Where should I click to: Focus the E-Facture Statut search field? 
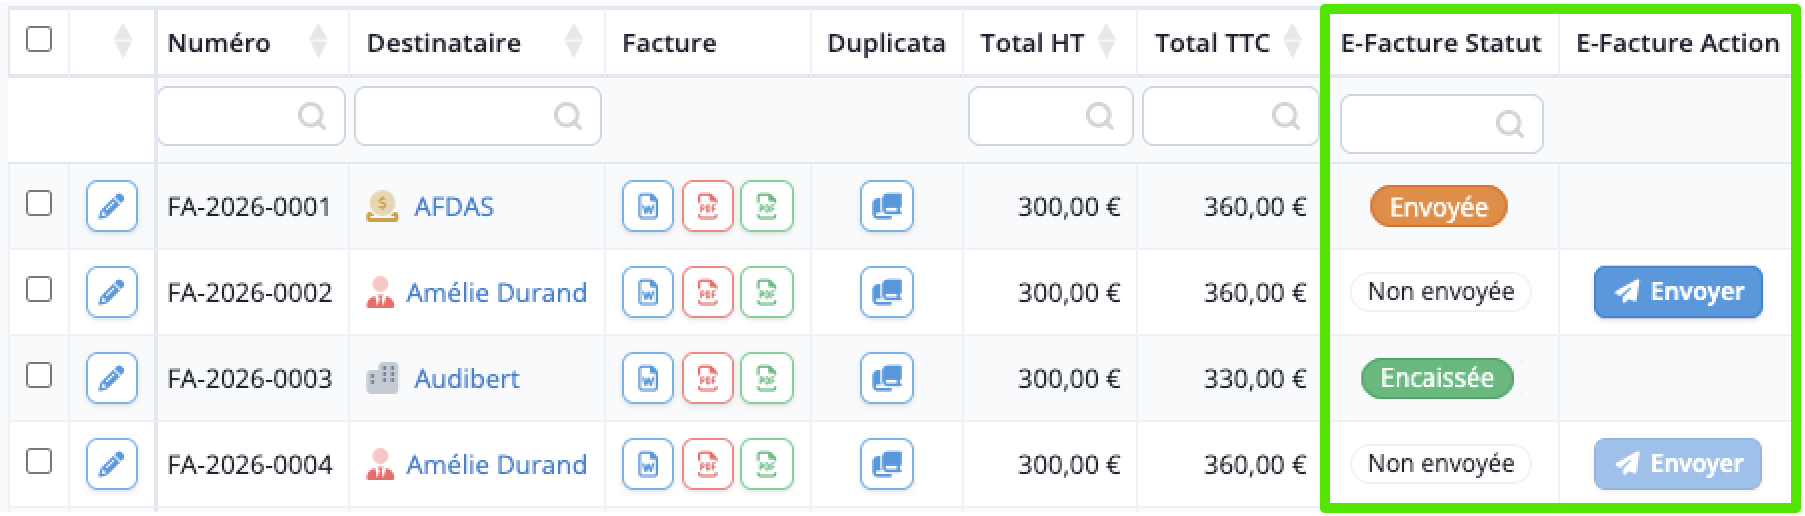click(1441, 124)
